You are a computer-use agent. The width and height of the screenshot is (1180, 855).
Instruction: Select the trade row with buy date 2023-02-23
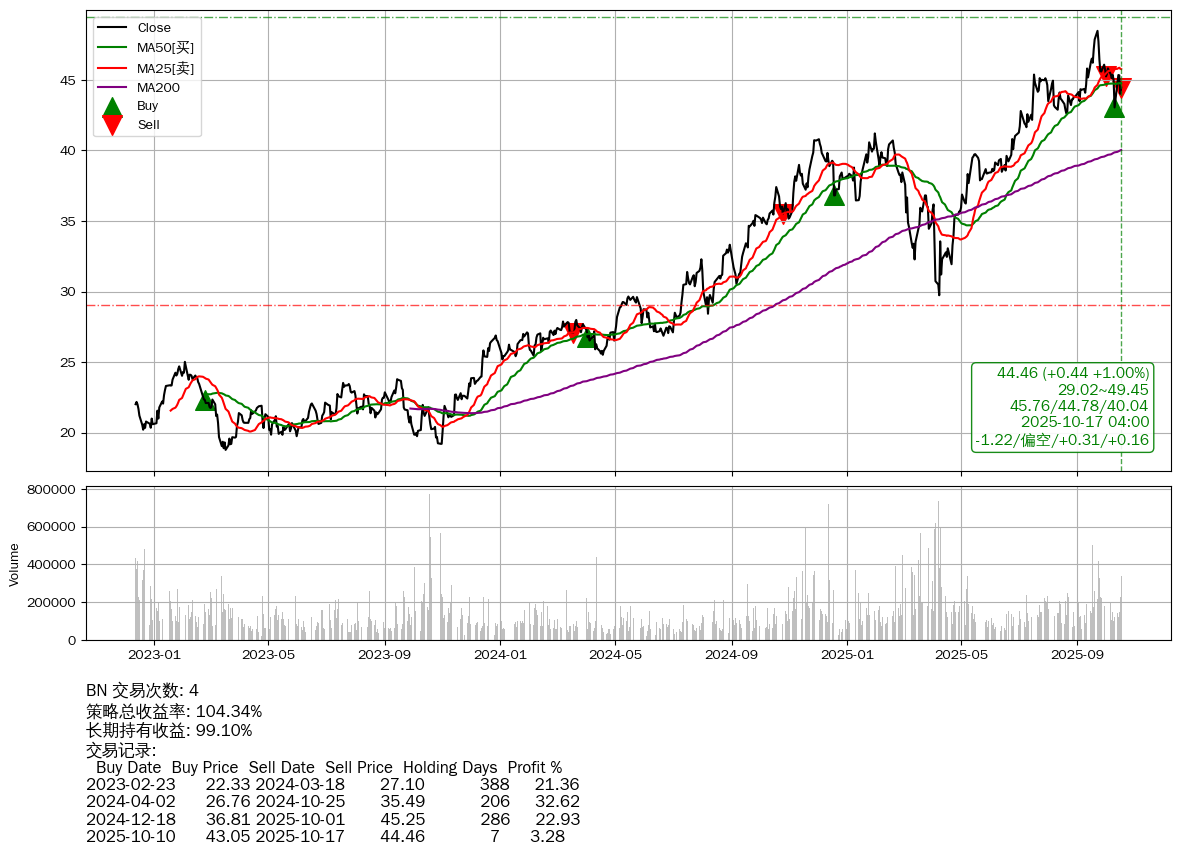[332, 785]
